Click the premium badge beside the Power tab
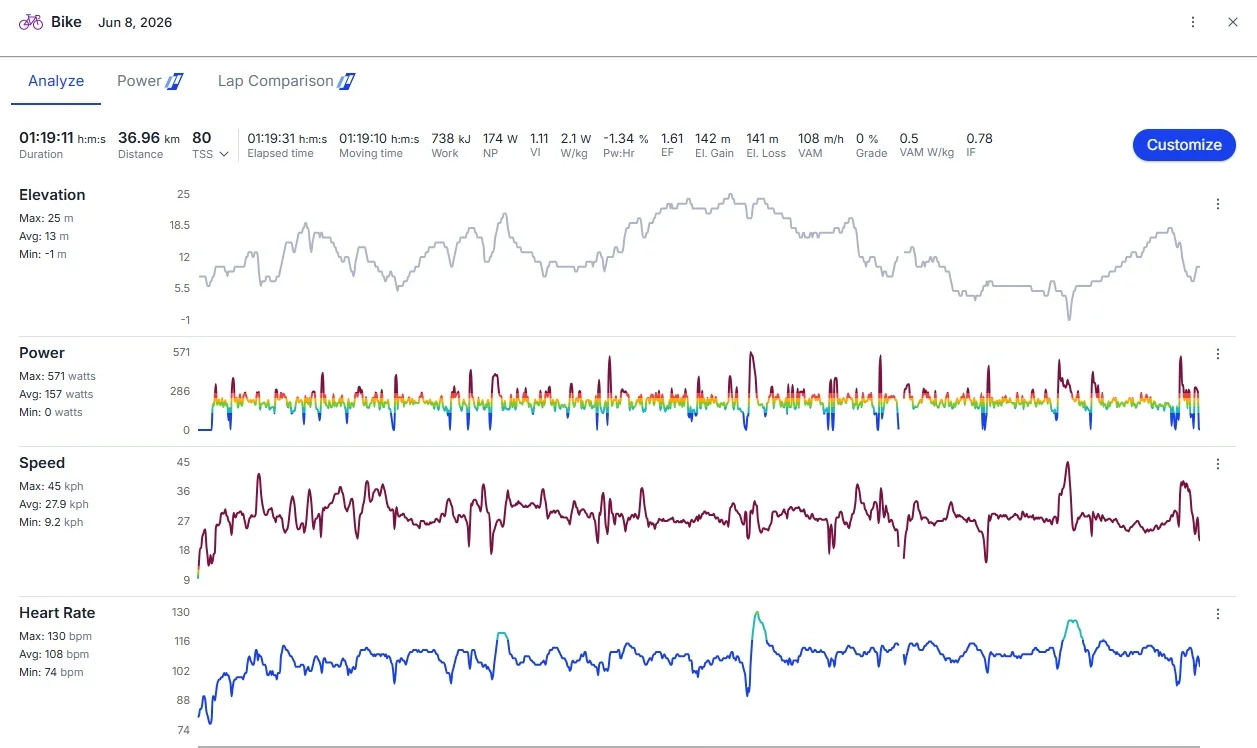 point(175,81)
